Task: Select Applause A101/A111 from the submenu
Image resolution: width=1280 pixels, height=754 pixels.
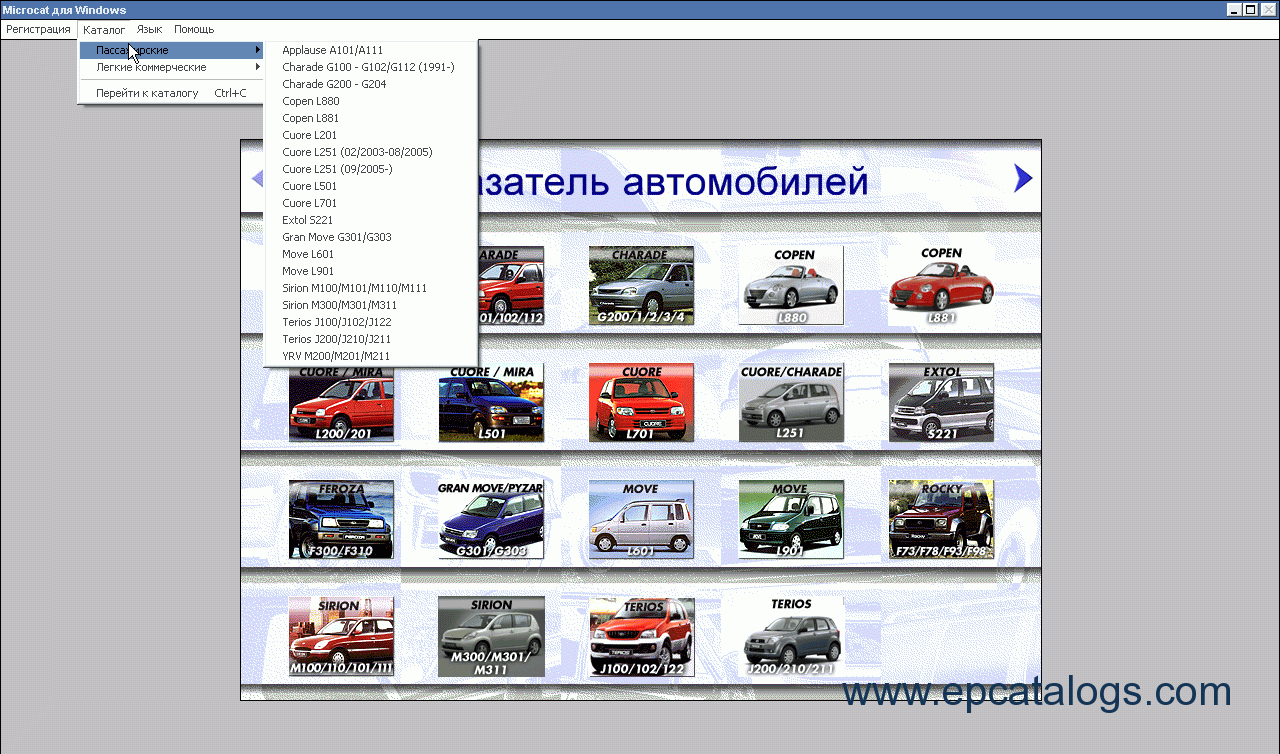Action: click(332, 50)
